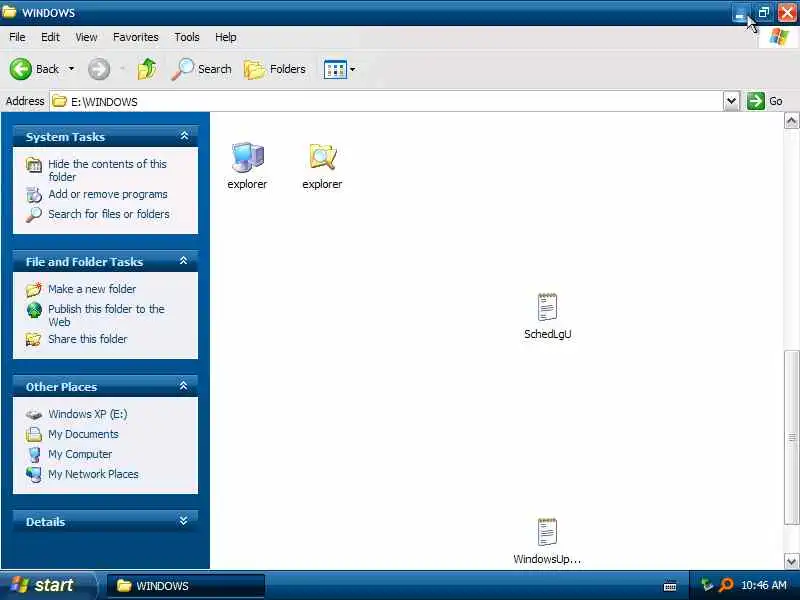The width and height of the screenshot is (800, 600).
Task: Toggle the Folders pane button
Action: pyautogui.click(x=275, y=69)
